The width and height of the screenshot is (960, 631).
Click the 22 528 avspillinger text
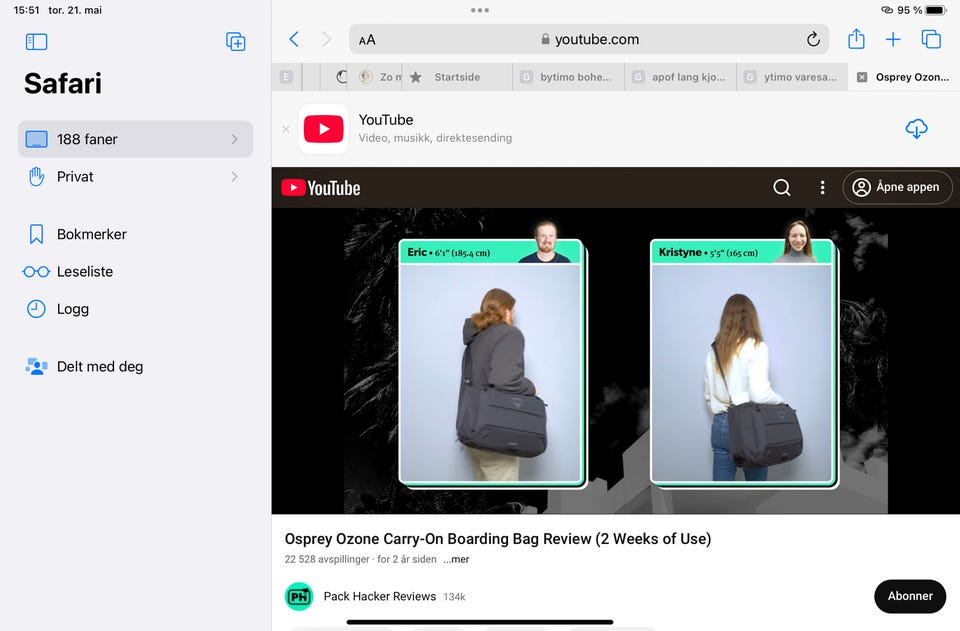click(327, 559)
